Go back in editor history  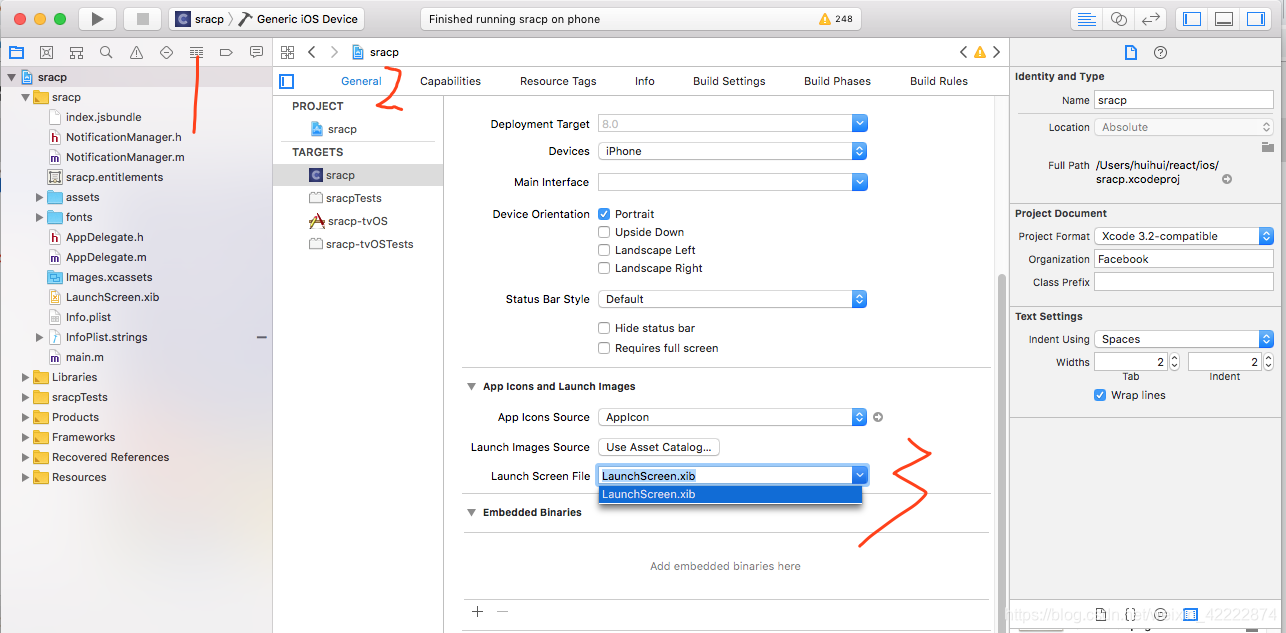pyautogui.click(x=312, y=52)
